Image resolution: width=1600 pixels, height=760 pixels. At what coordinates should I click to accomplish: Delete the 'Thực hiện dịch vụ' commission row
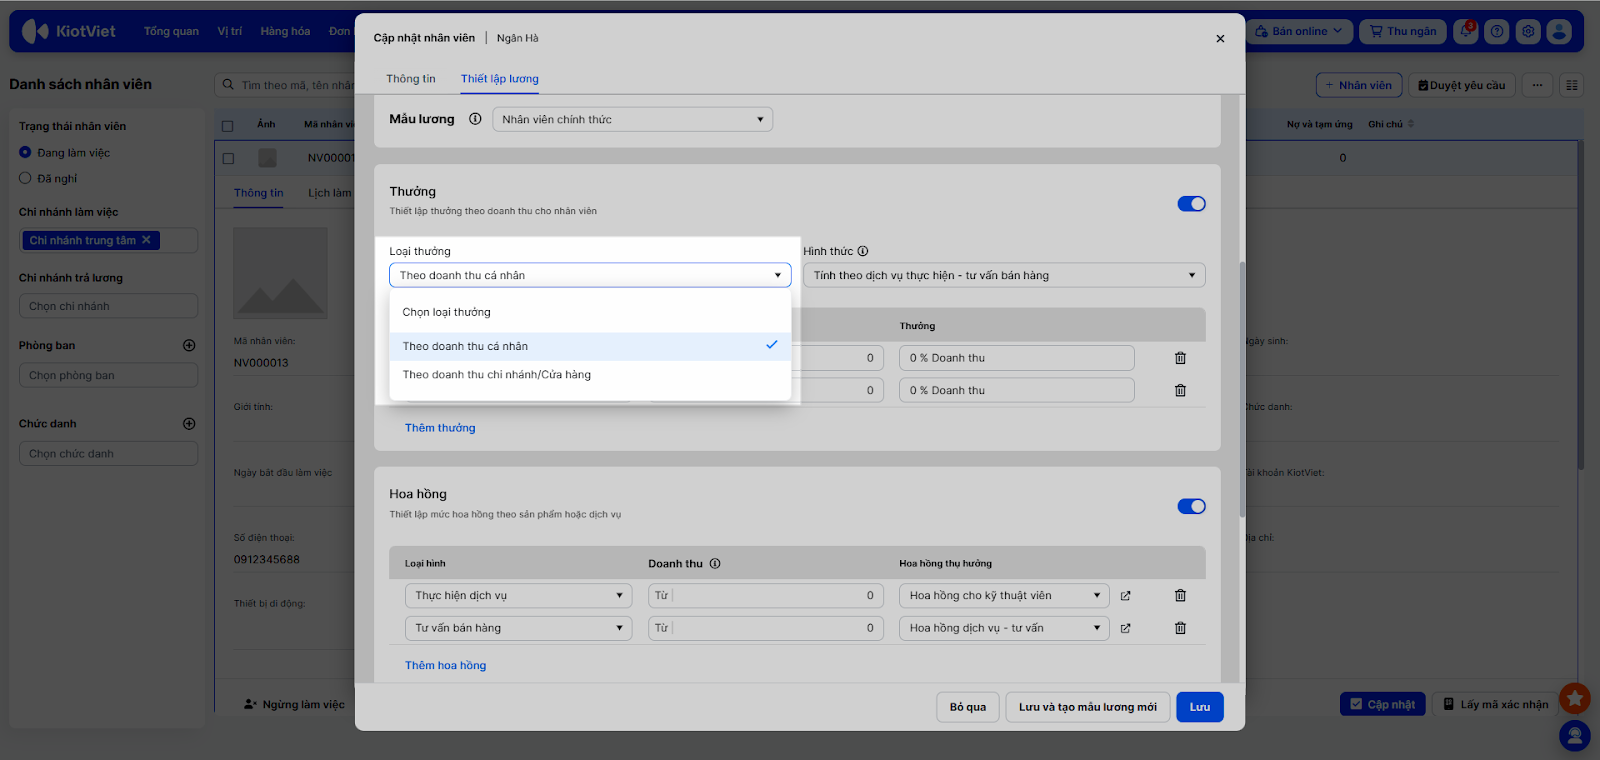[x=1180, y=596]
